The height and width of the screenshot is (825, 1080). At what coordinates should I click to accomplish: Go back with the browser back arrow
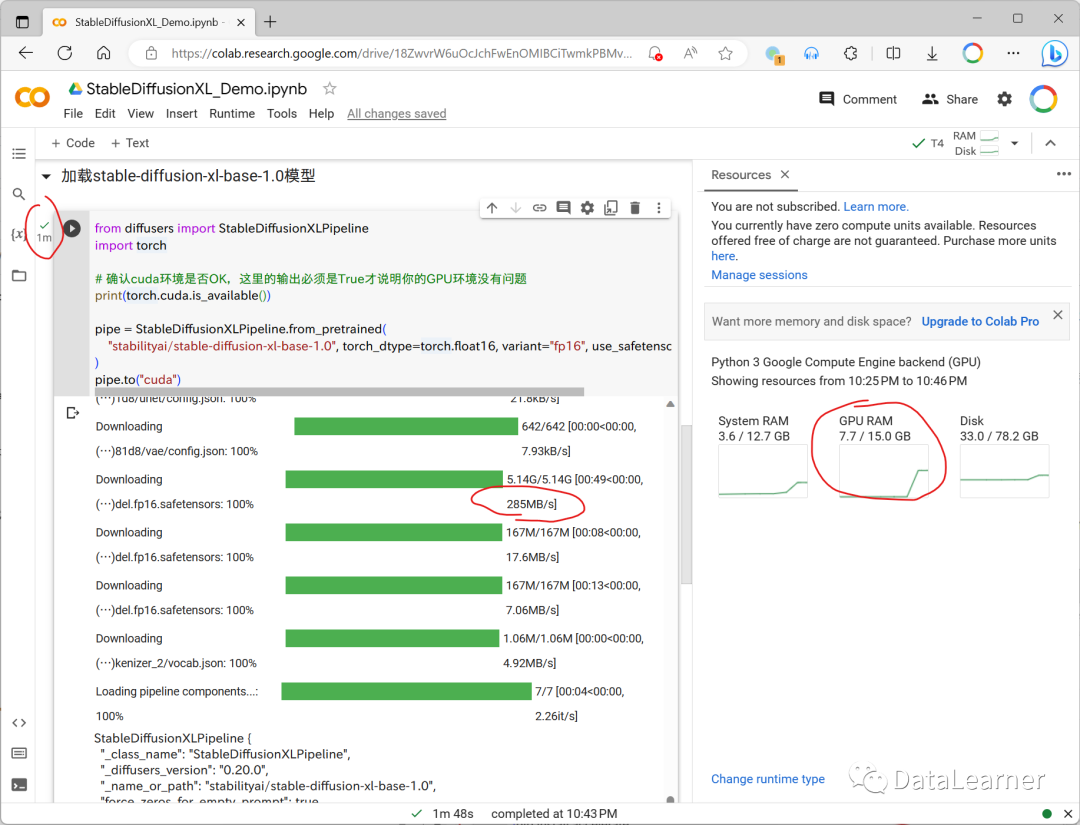point(25,53)
